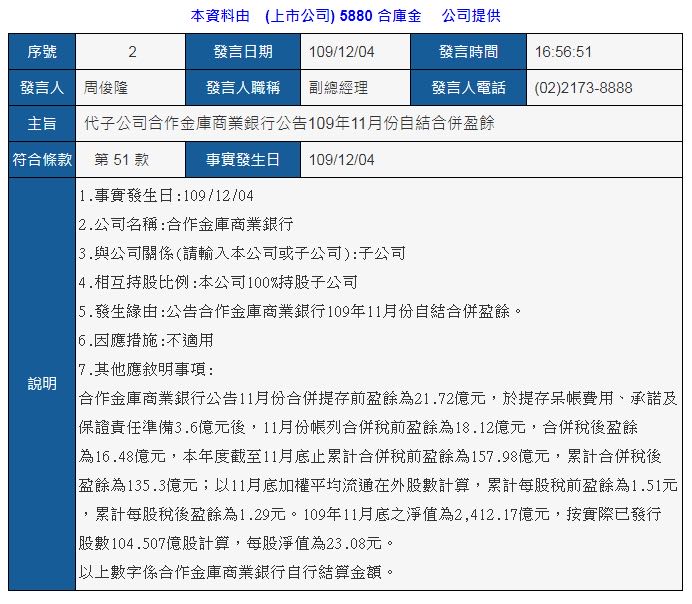
Task: Click the serial number value 2
Action: (x=132, y=52)
